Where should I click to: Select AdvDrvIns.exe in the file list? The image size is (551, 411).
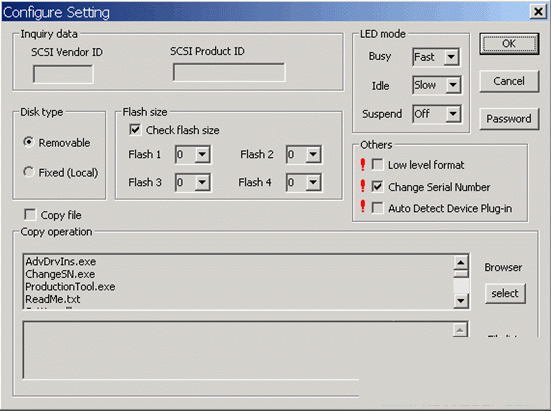pyautogui.click(x=61, y=261)
